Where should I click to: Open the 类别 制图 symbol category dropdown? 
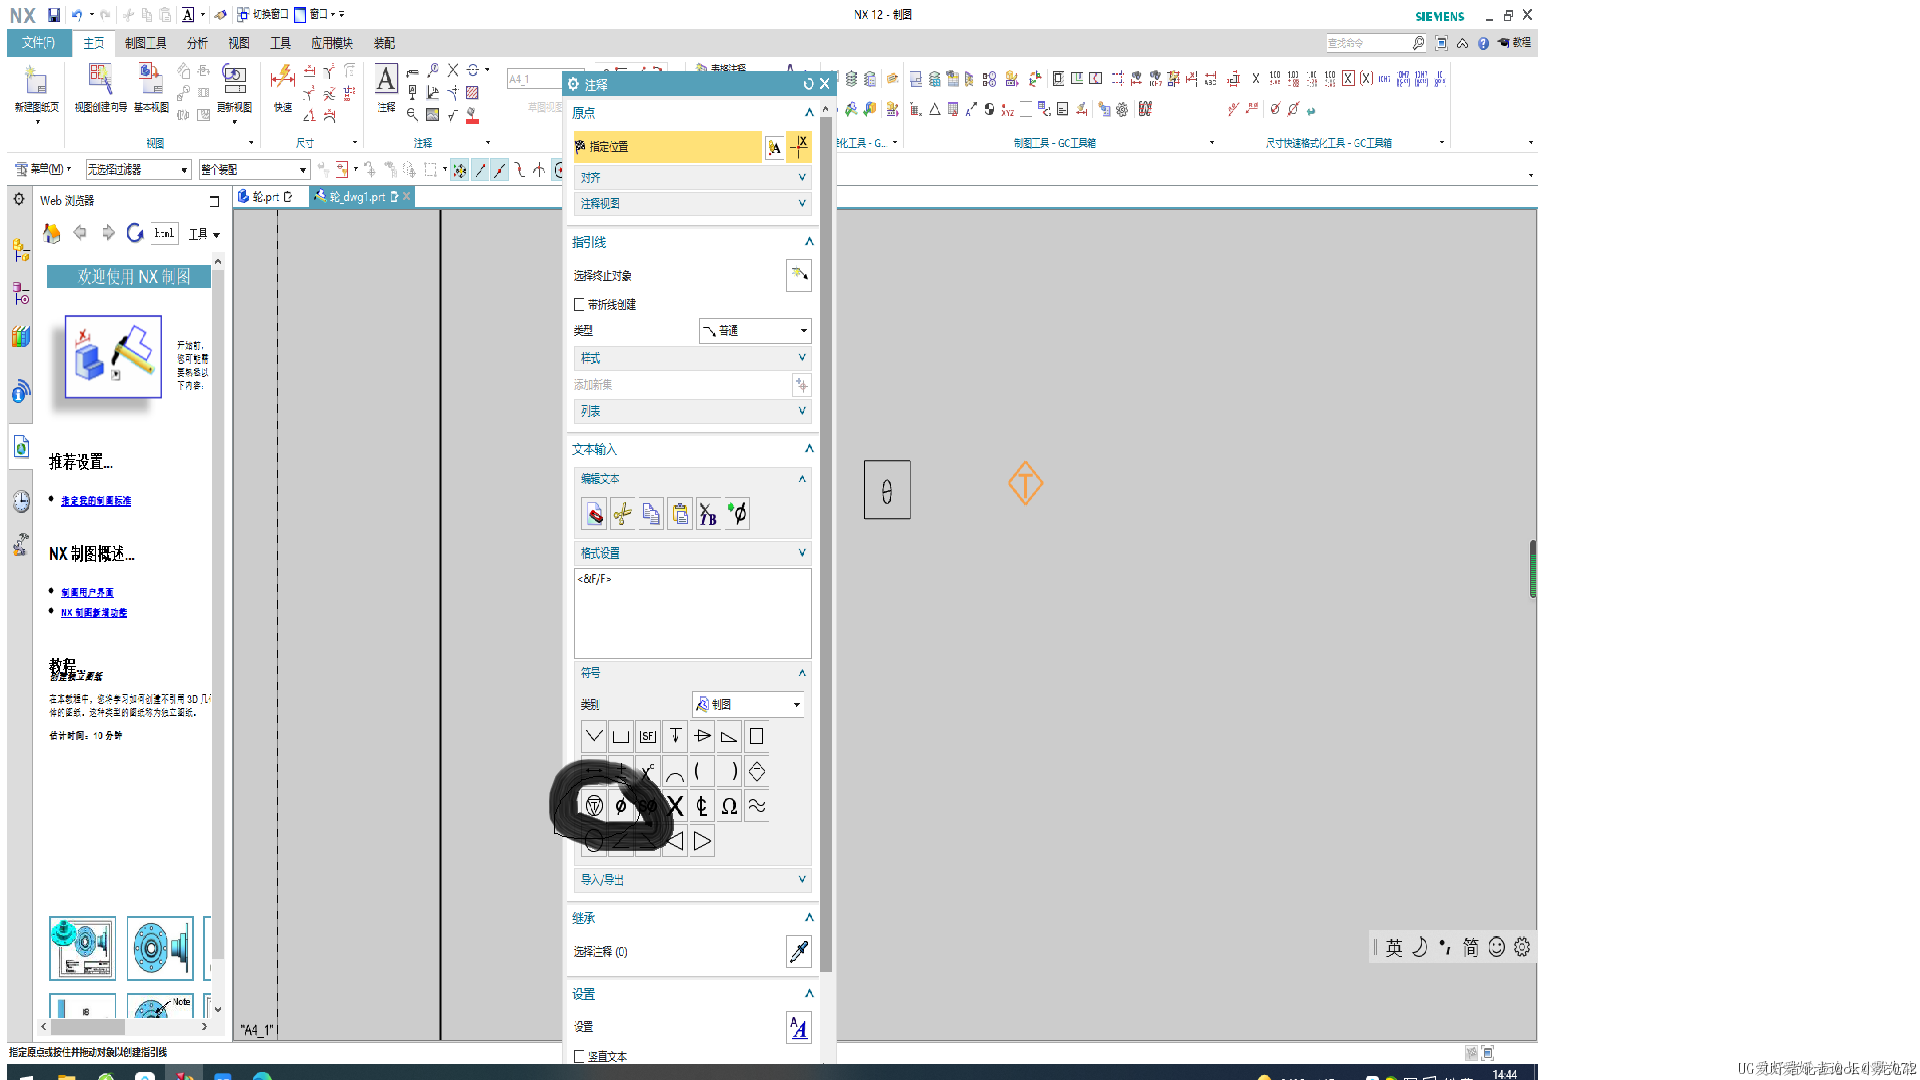pos(748,704)
